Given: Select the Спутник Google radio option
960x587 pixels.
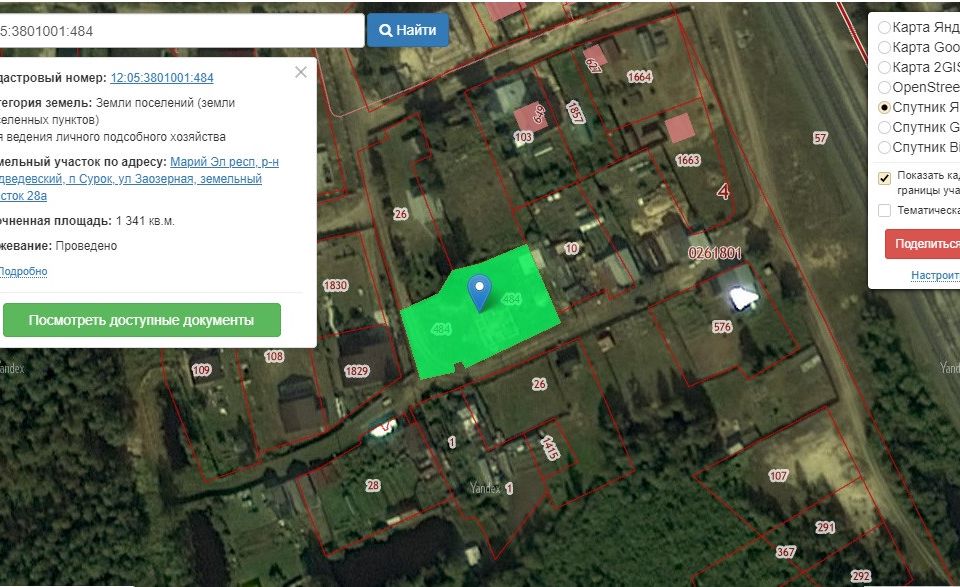Looking at the screenshot, I should coord(884,127).
